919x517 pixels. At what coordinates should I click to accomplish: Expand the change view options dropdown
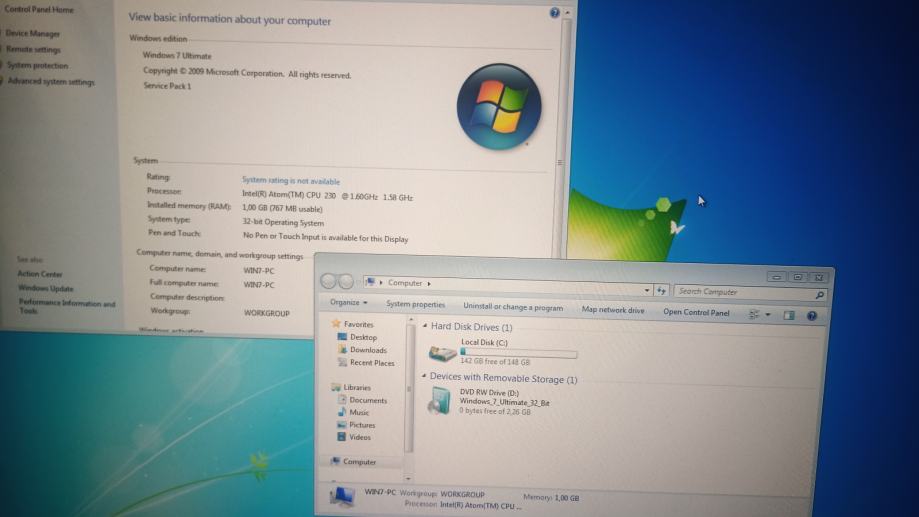[x=767, y=314]
